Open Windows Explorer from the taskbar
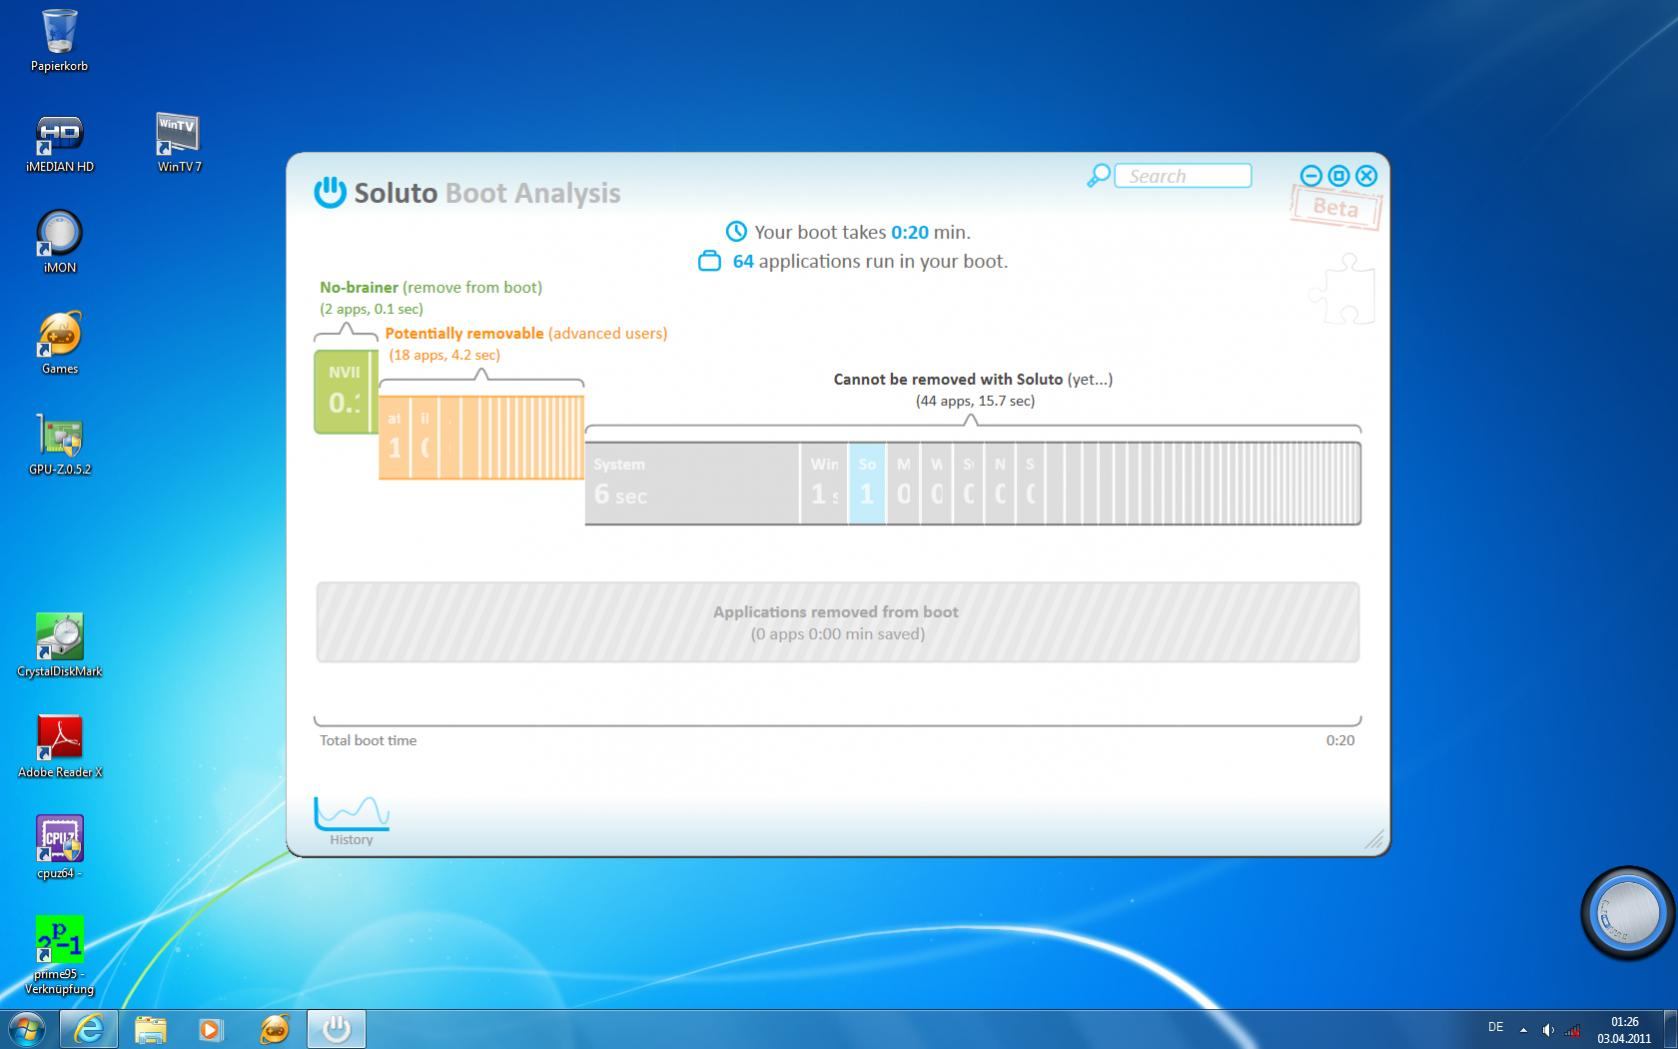This screenshot has height=1049, width=1678. pos(150,1028)
